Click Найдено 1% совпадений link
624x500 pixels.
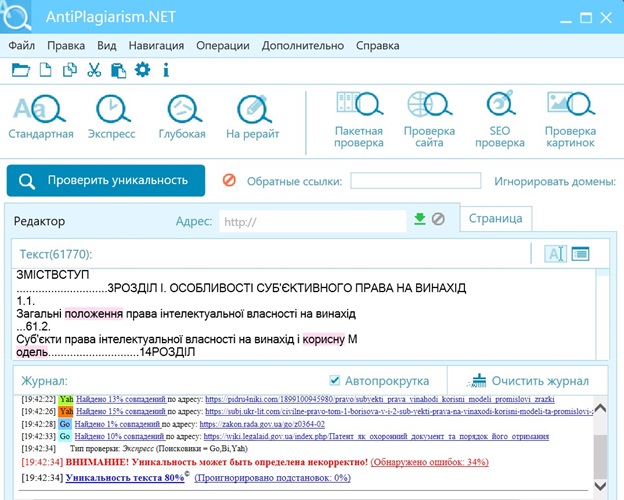pos(117,424)
